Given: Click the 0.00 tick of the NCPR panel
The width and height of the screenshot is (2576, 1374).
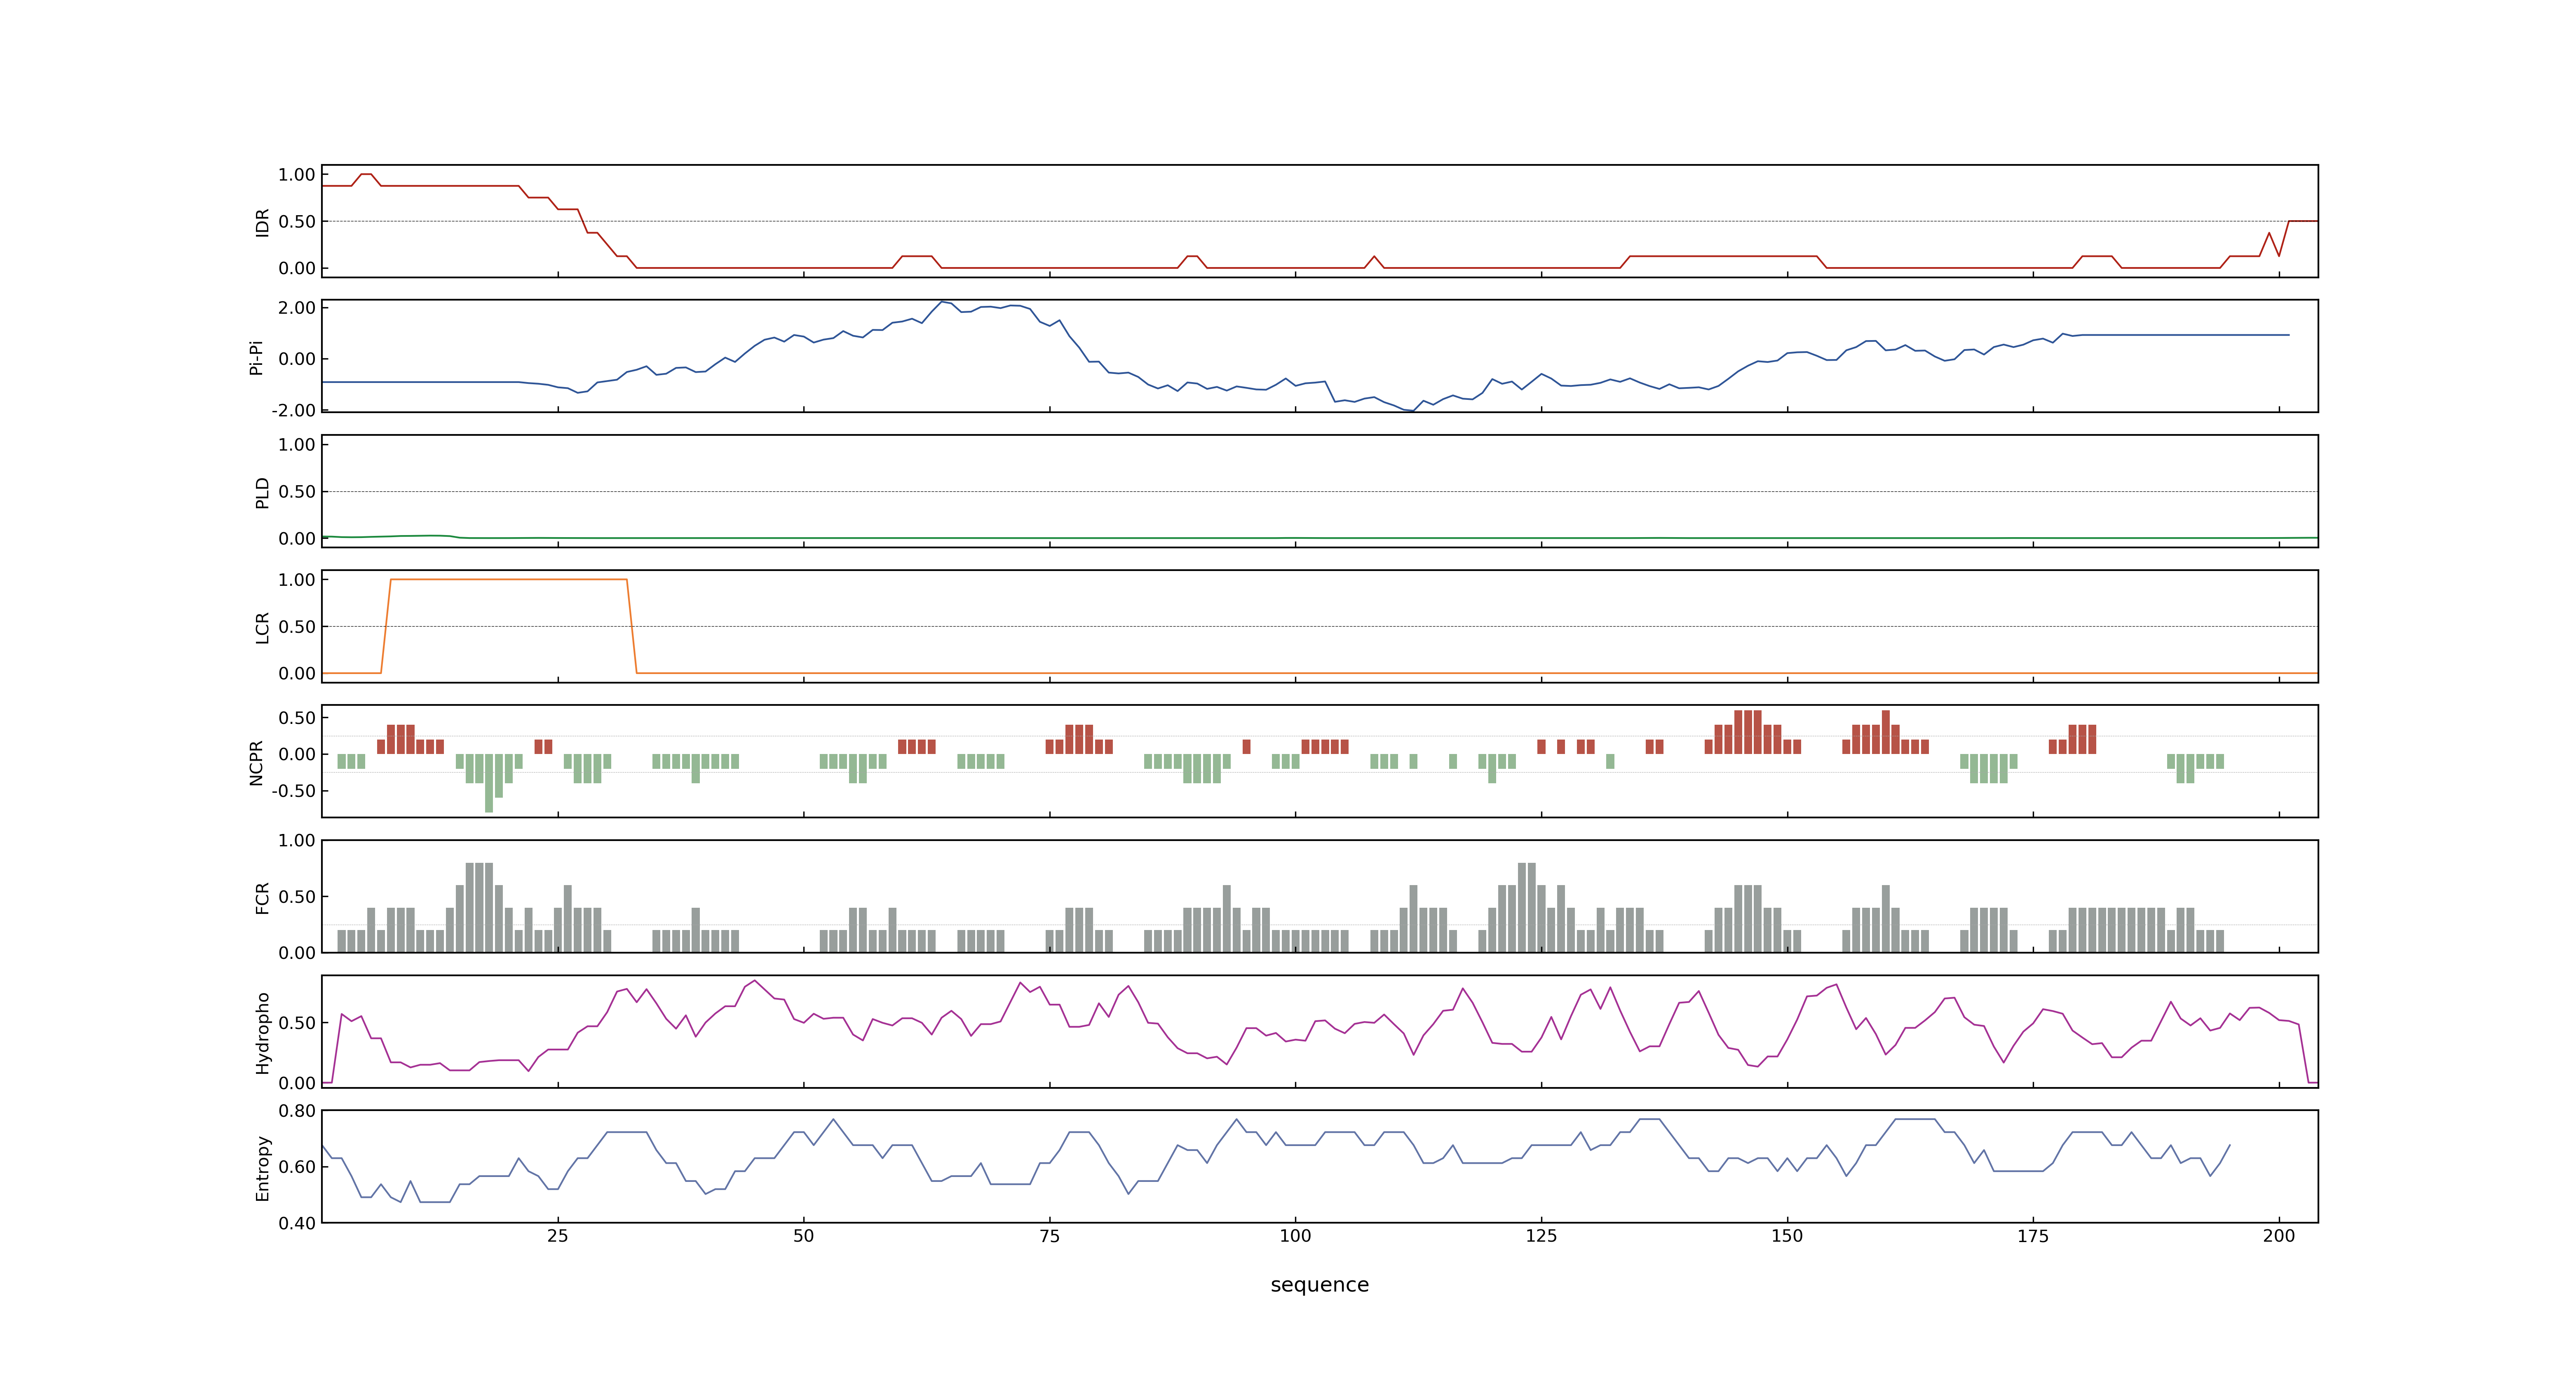Looking at the screenshot, I should pyautogui.click(x=297, y=754).
